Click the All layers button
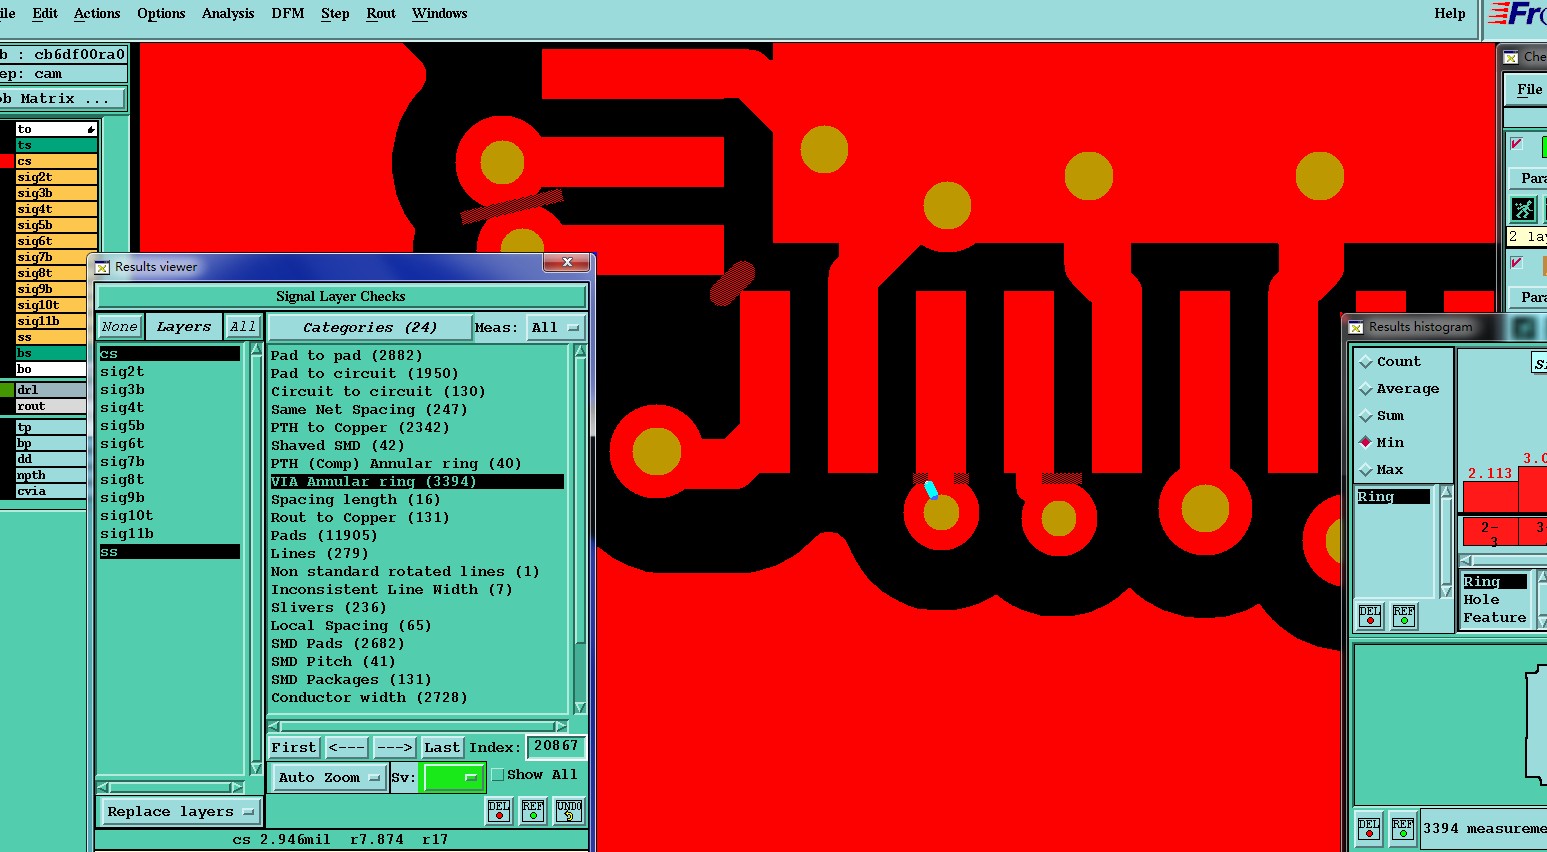The width and height of the screenshot is (1547, 852). coord(243,327)
